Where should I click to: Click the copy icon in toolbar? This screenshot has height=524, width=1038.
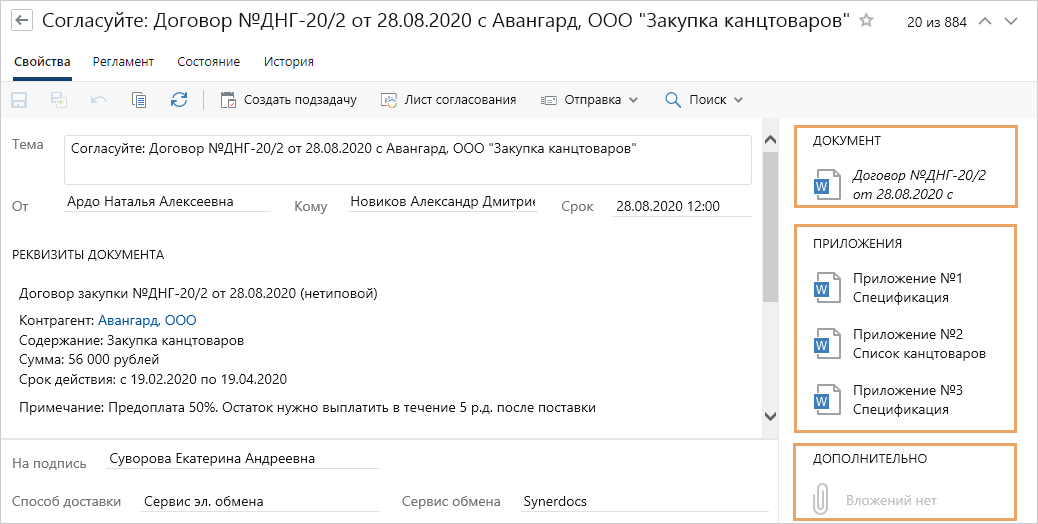[x=139, y=99]
